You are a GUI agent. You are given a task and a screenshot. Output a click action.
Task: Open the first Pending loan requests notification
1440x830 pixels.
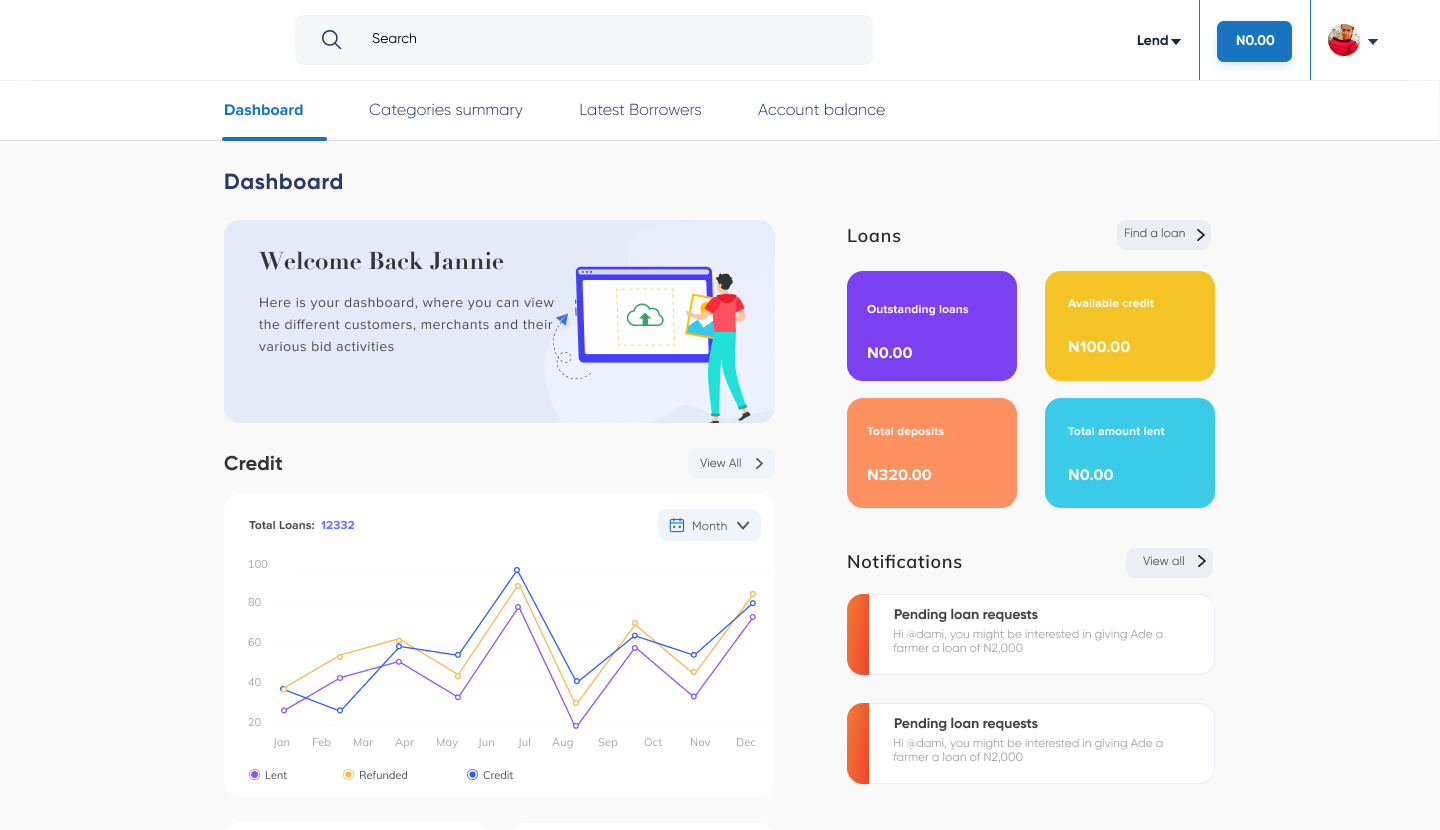[x=1030, y=634]
